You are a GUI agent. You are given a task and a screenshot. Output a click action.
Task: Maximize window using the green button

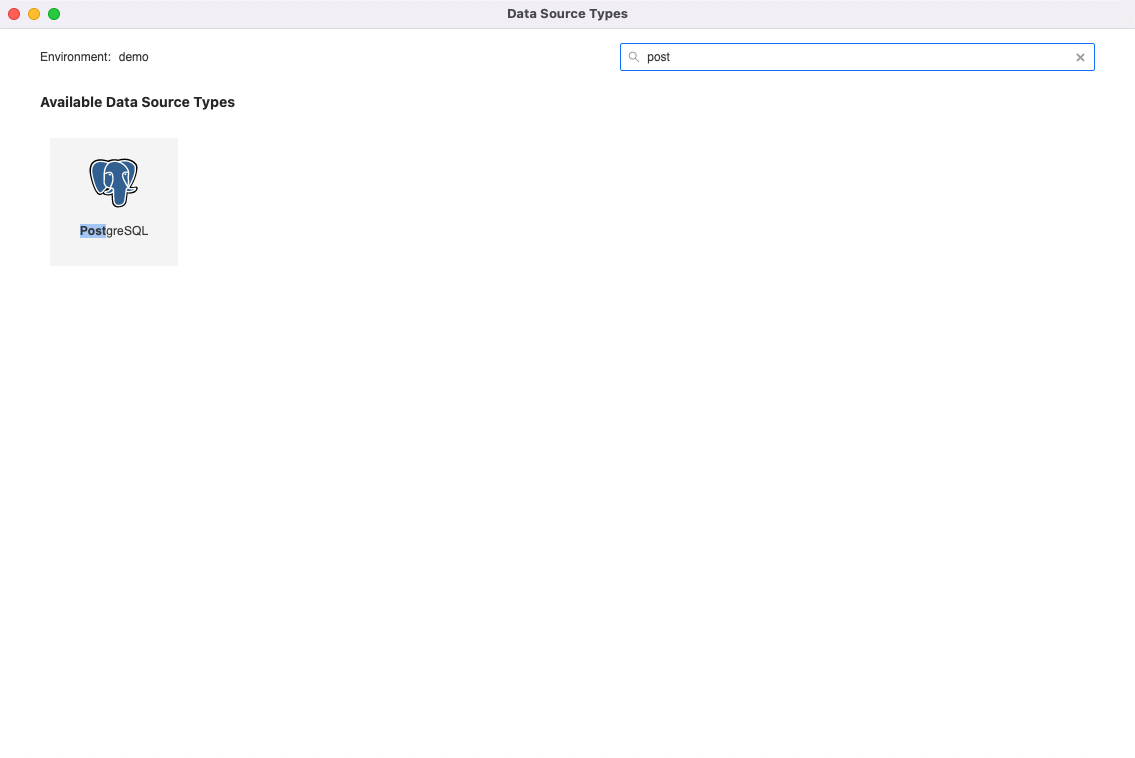point(54,14)
